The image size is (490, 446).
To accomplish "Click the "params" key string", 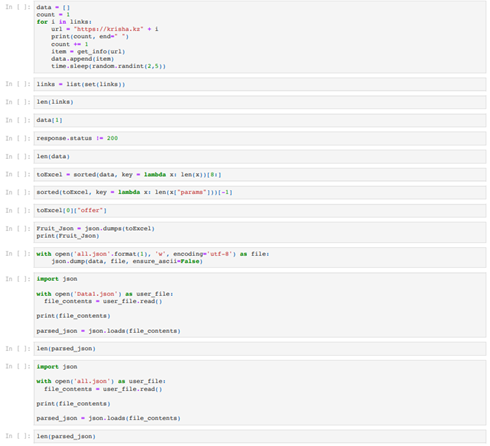I will (192, 192).
